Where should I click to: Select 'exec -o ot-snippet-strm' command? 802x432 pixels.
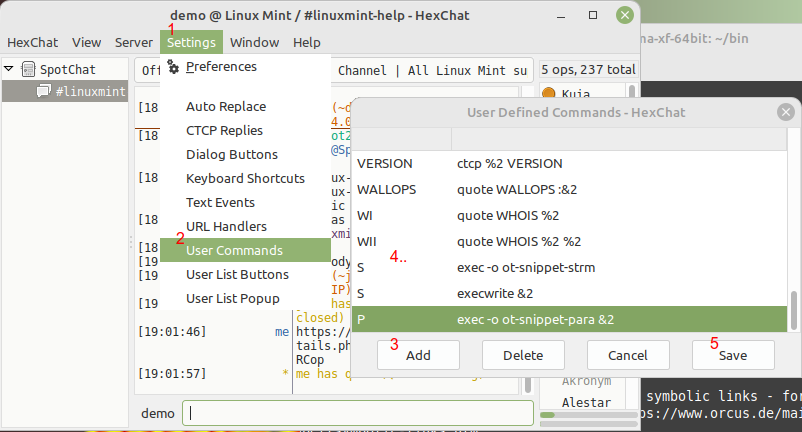526,267
